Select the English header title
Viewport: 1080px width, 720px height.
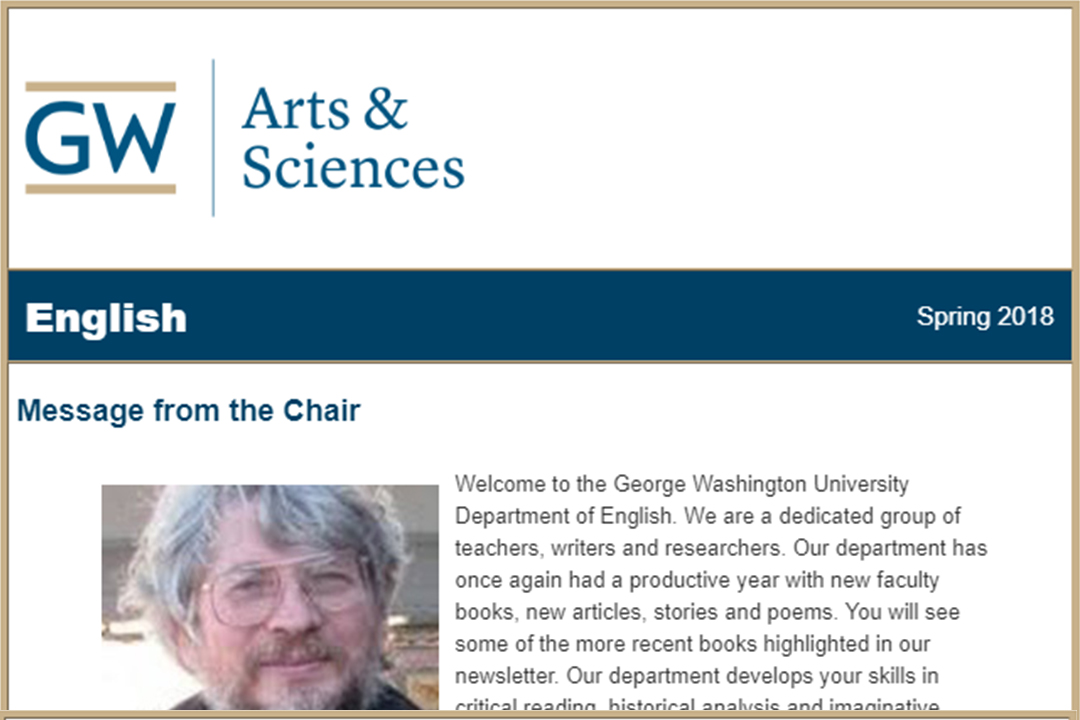coord(106,318)
